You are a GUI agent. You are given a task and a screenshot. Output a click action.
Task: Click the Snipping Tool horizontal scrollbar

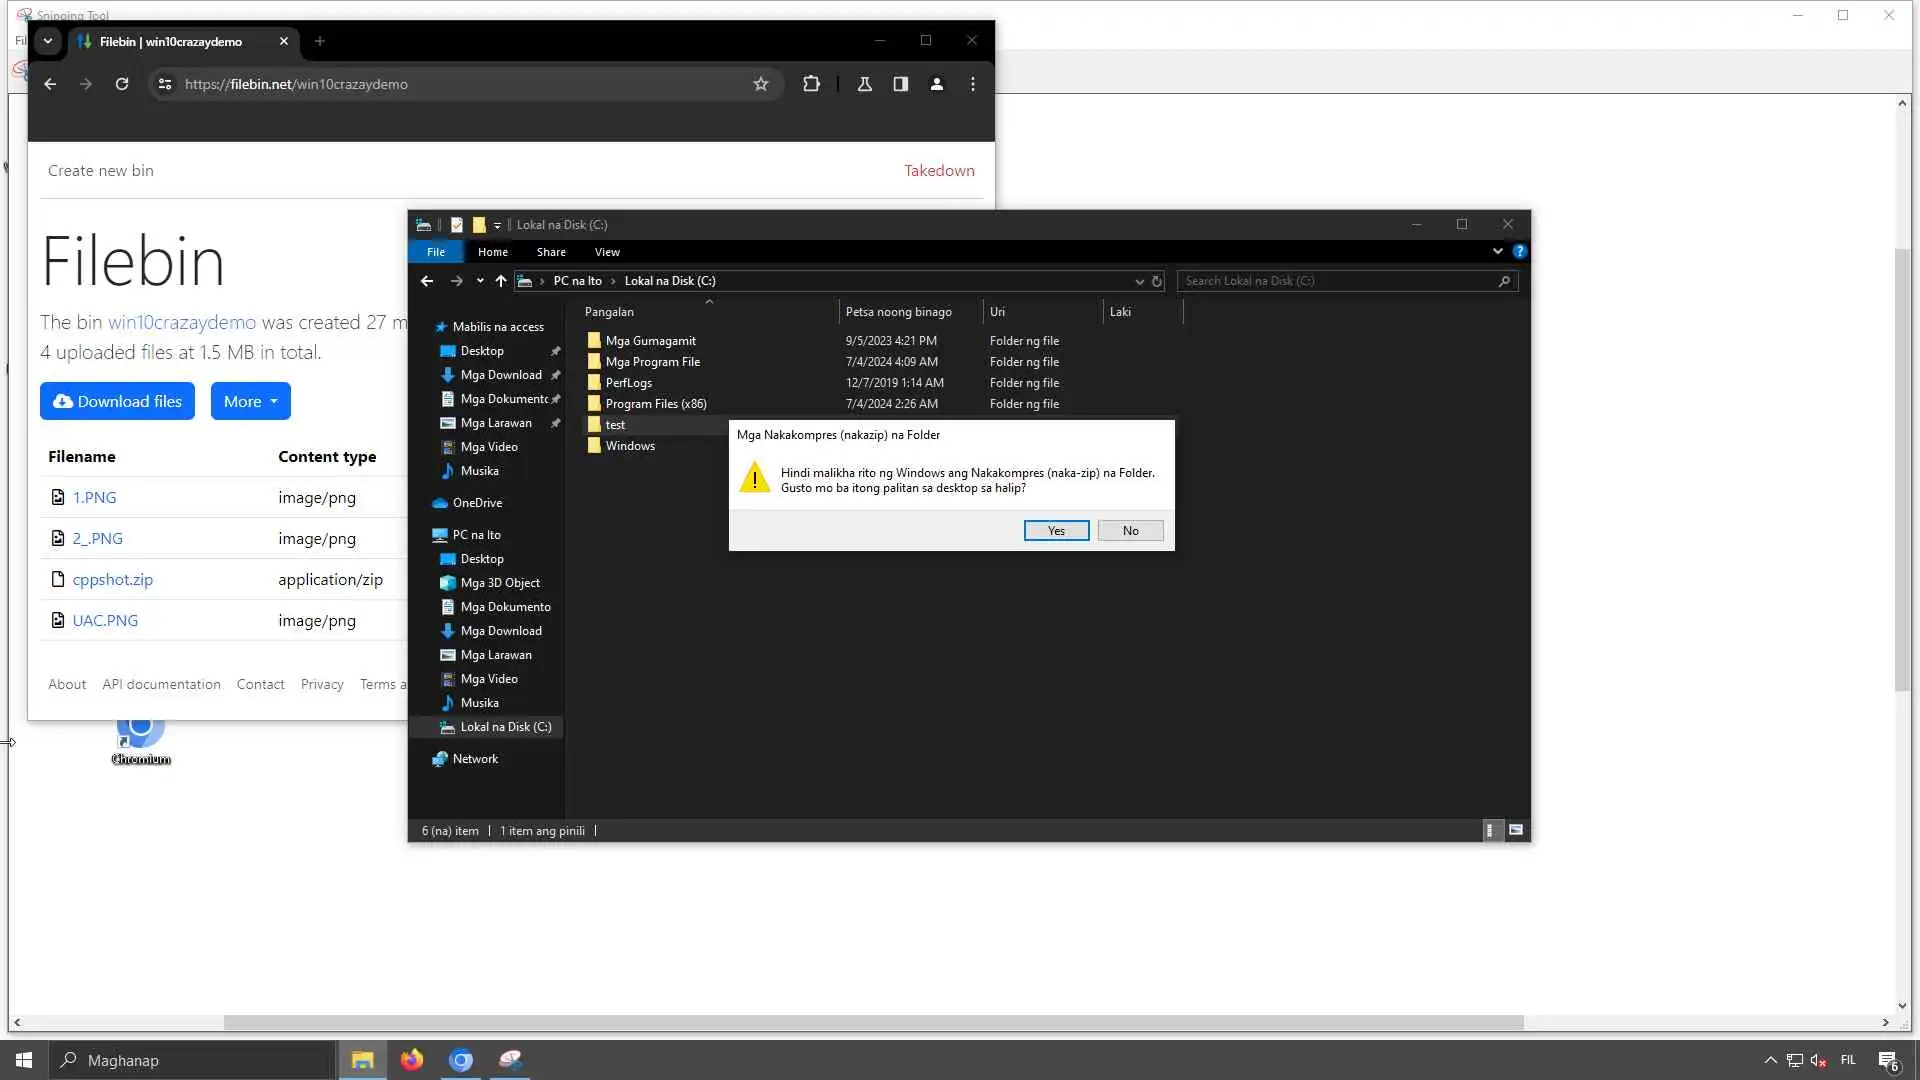point(872,1022)
